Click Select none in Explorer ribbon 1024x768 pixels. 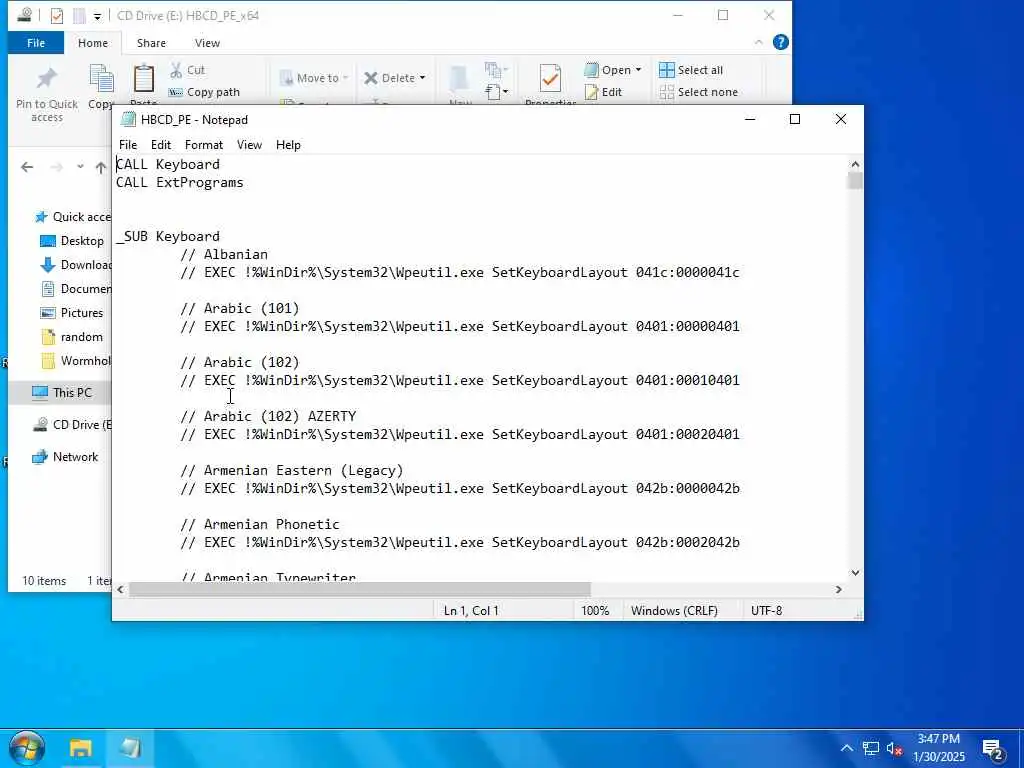(699, 92)
